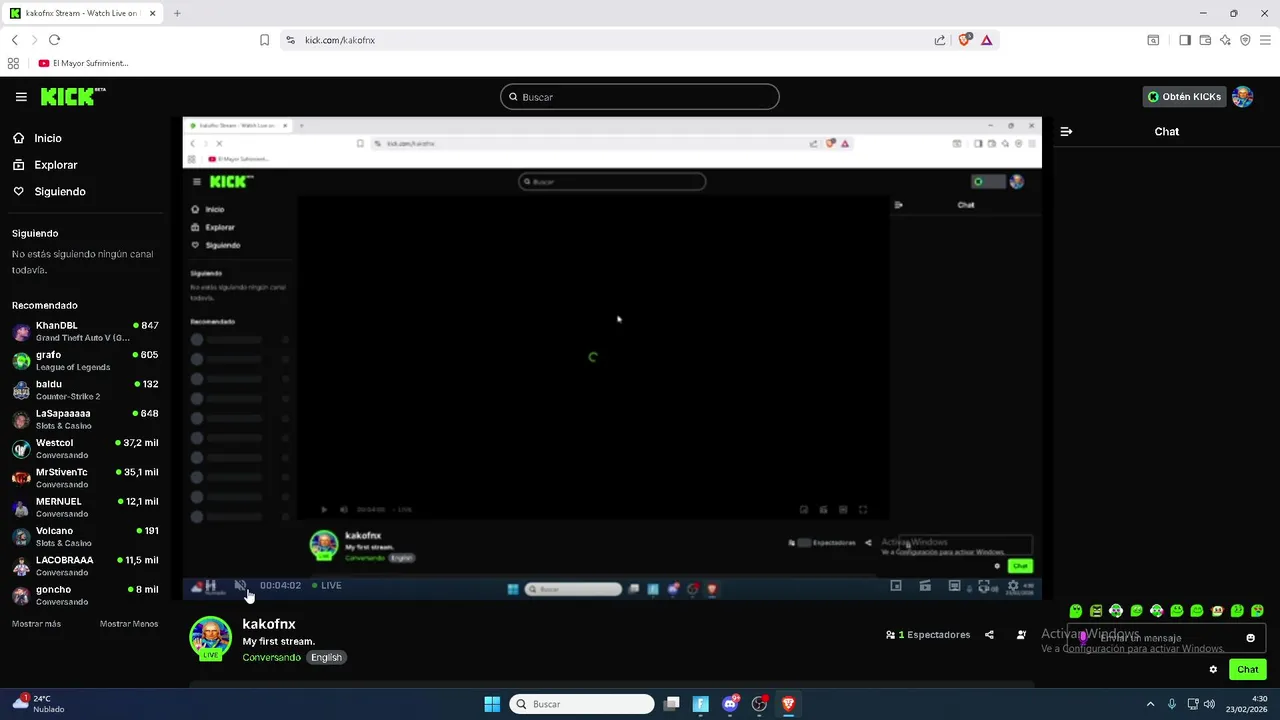
Task: Open MERNUEL recommended channel
Action: (85, 507)
